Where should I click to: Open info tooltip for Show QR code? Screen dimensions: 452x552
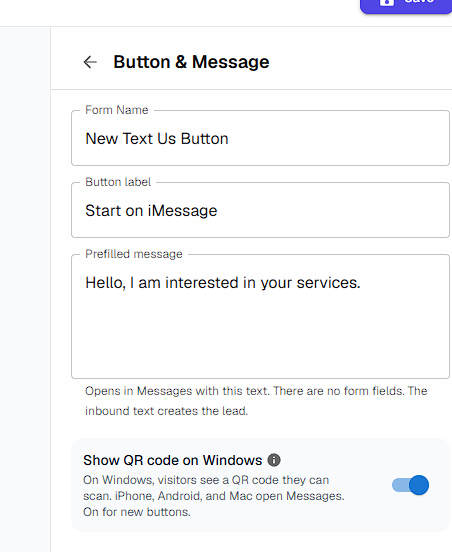click(x=274, y=460)
